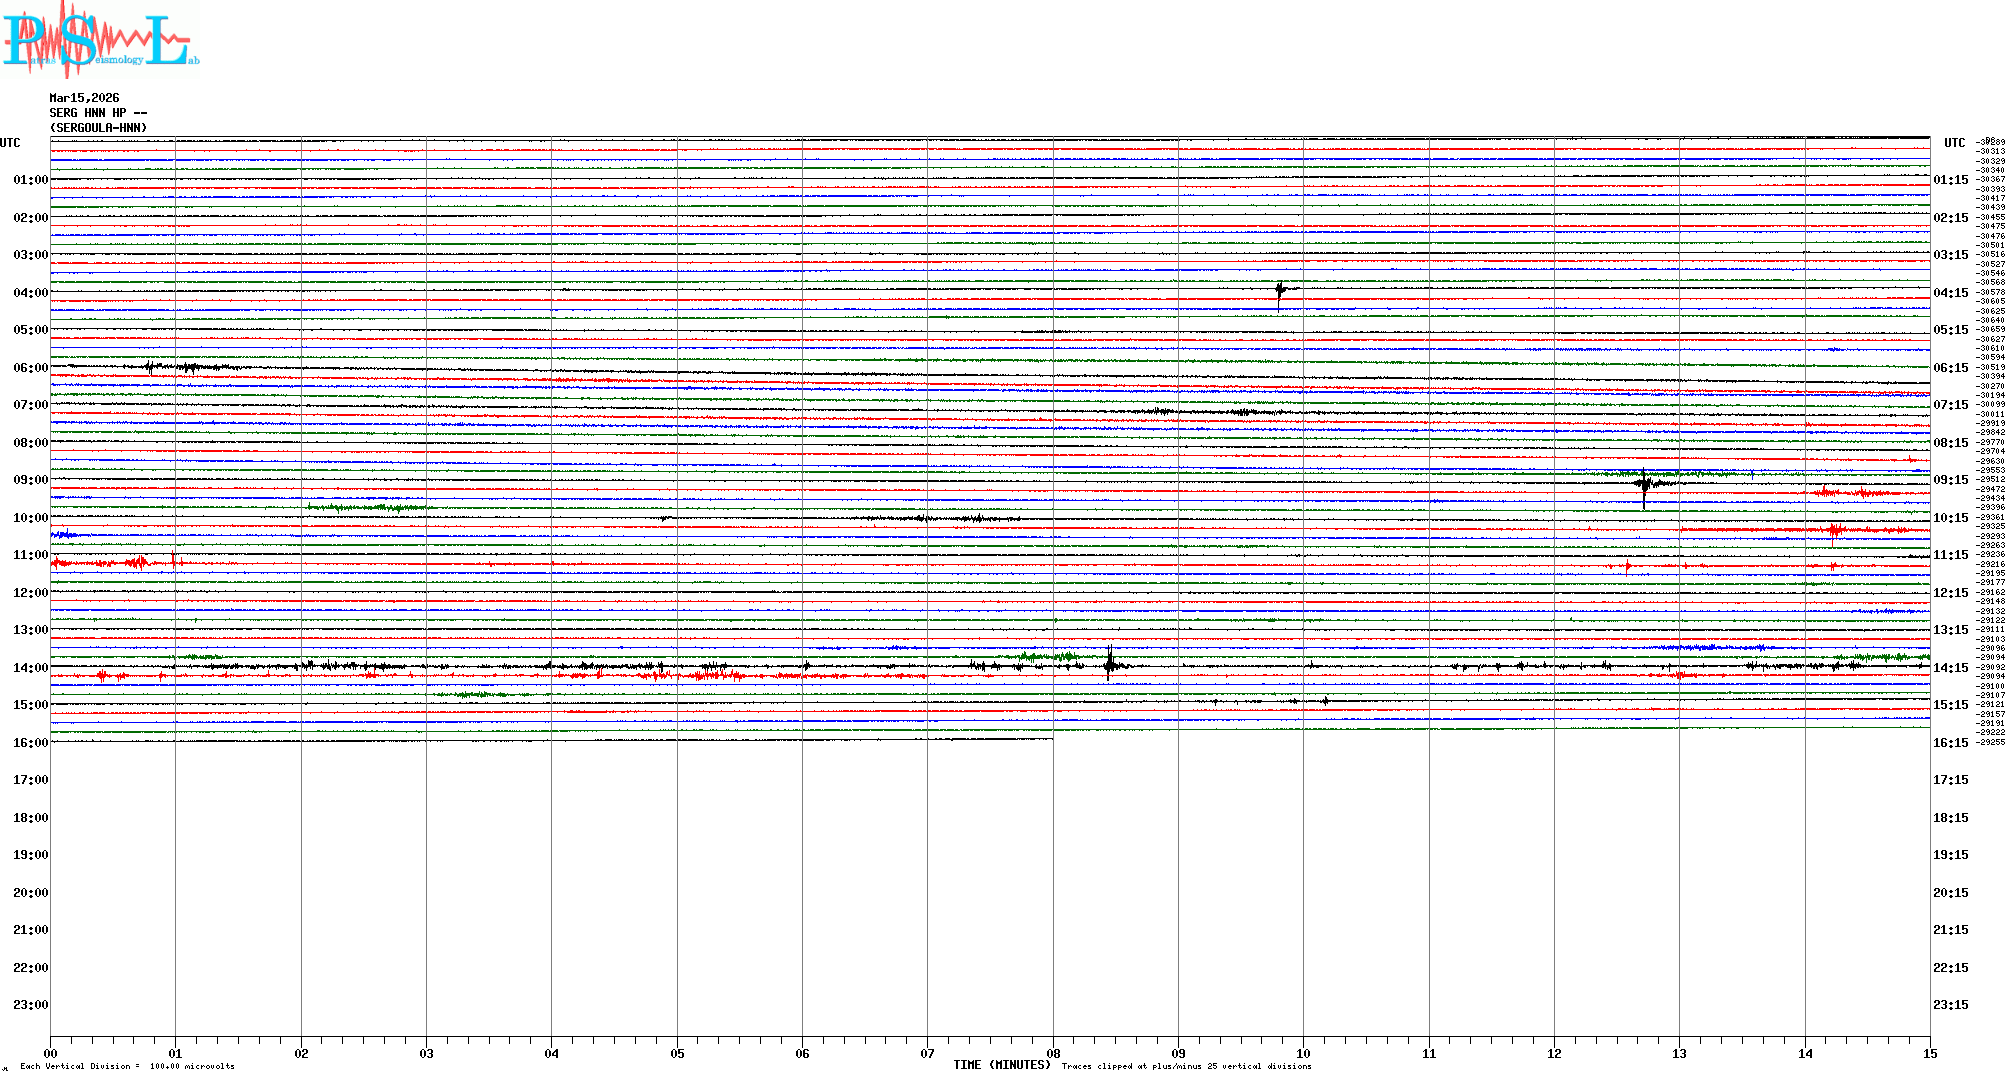The image size is (2010, 1080).
Task: Click the Each Vertical Division scale text
Action: point(127,1066)
